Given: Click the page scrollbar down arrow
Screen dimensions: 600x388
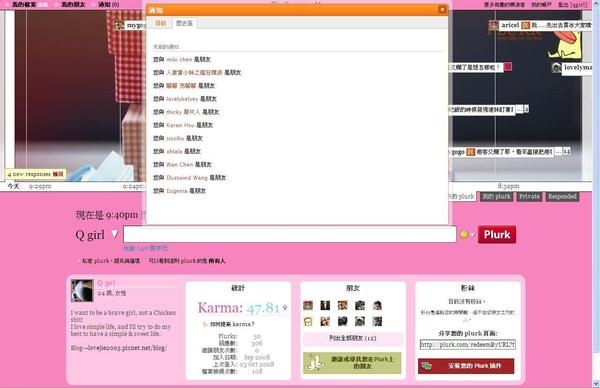Looking at the screenshot, I should (596, 384).
